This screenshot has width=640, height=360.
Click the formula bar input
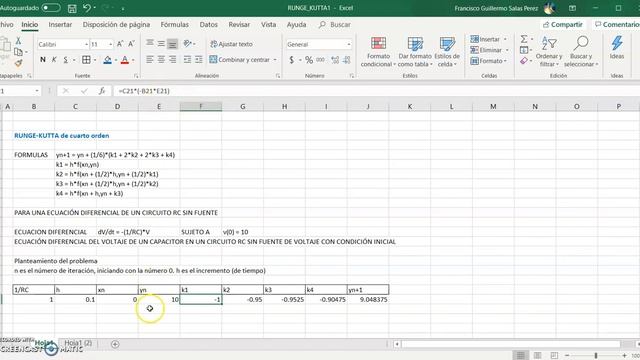(x=376, y=91)
